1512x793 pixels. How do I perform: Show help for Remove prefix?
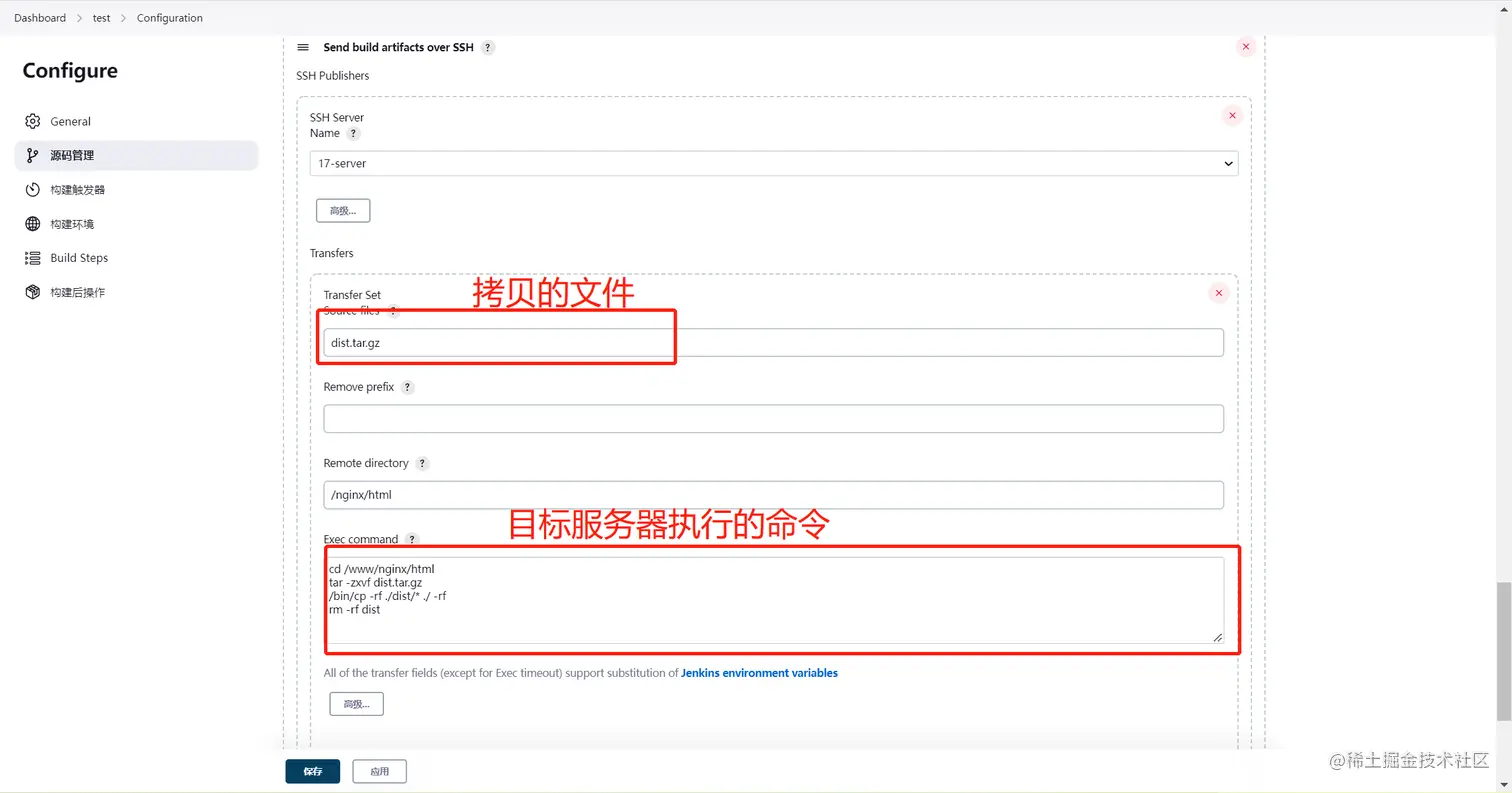(407, 387)
